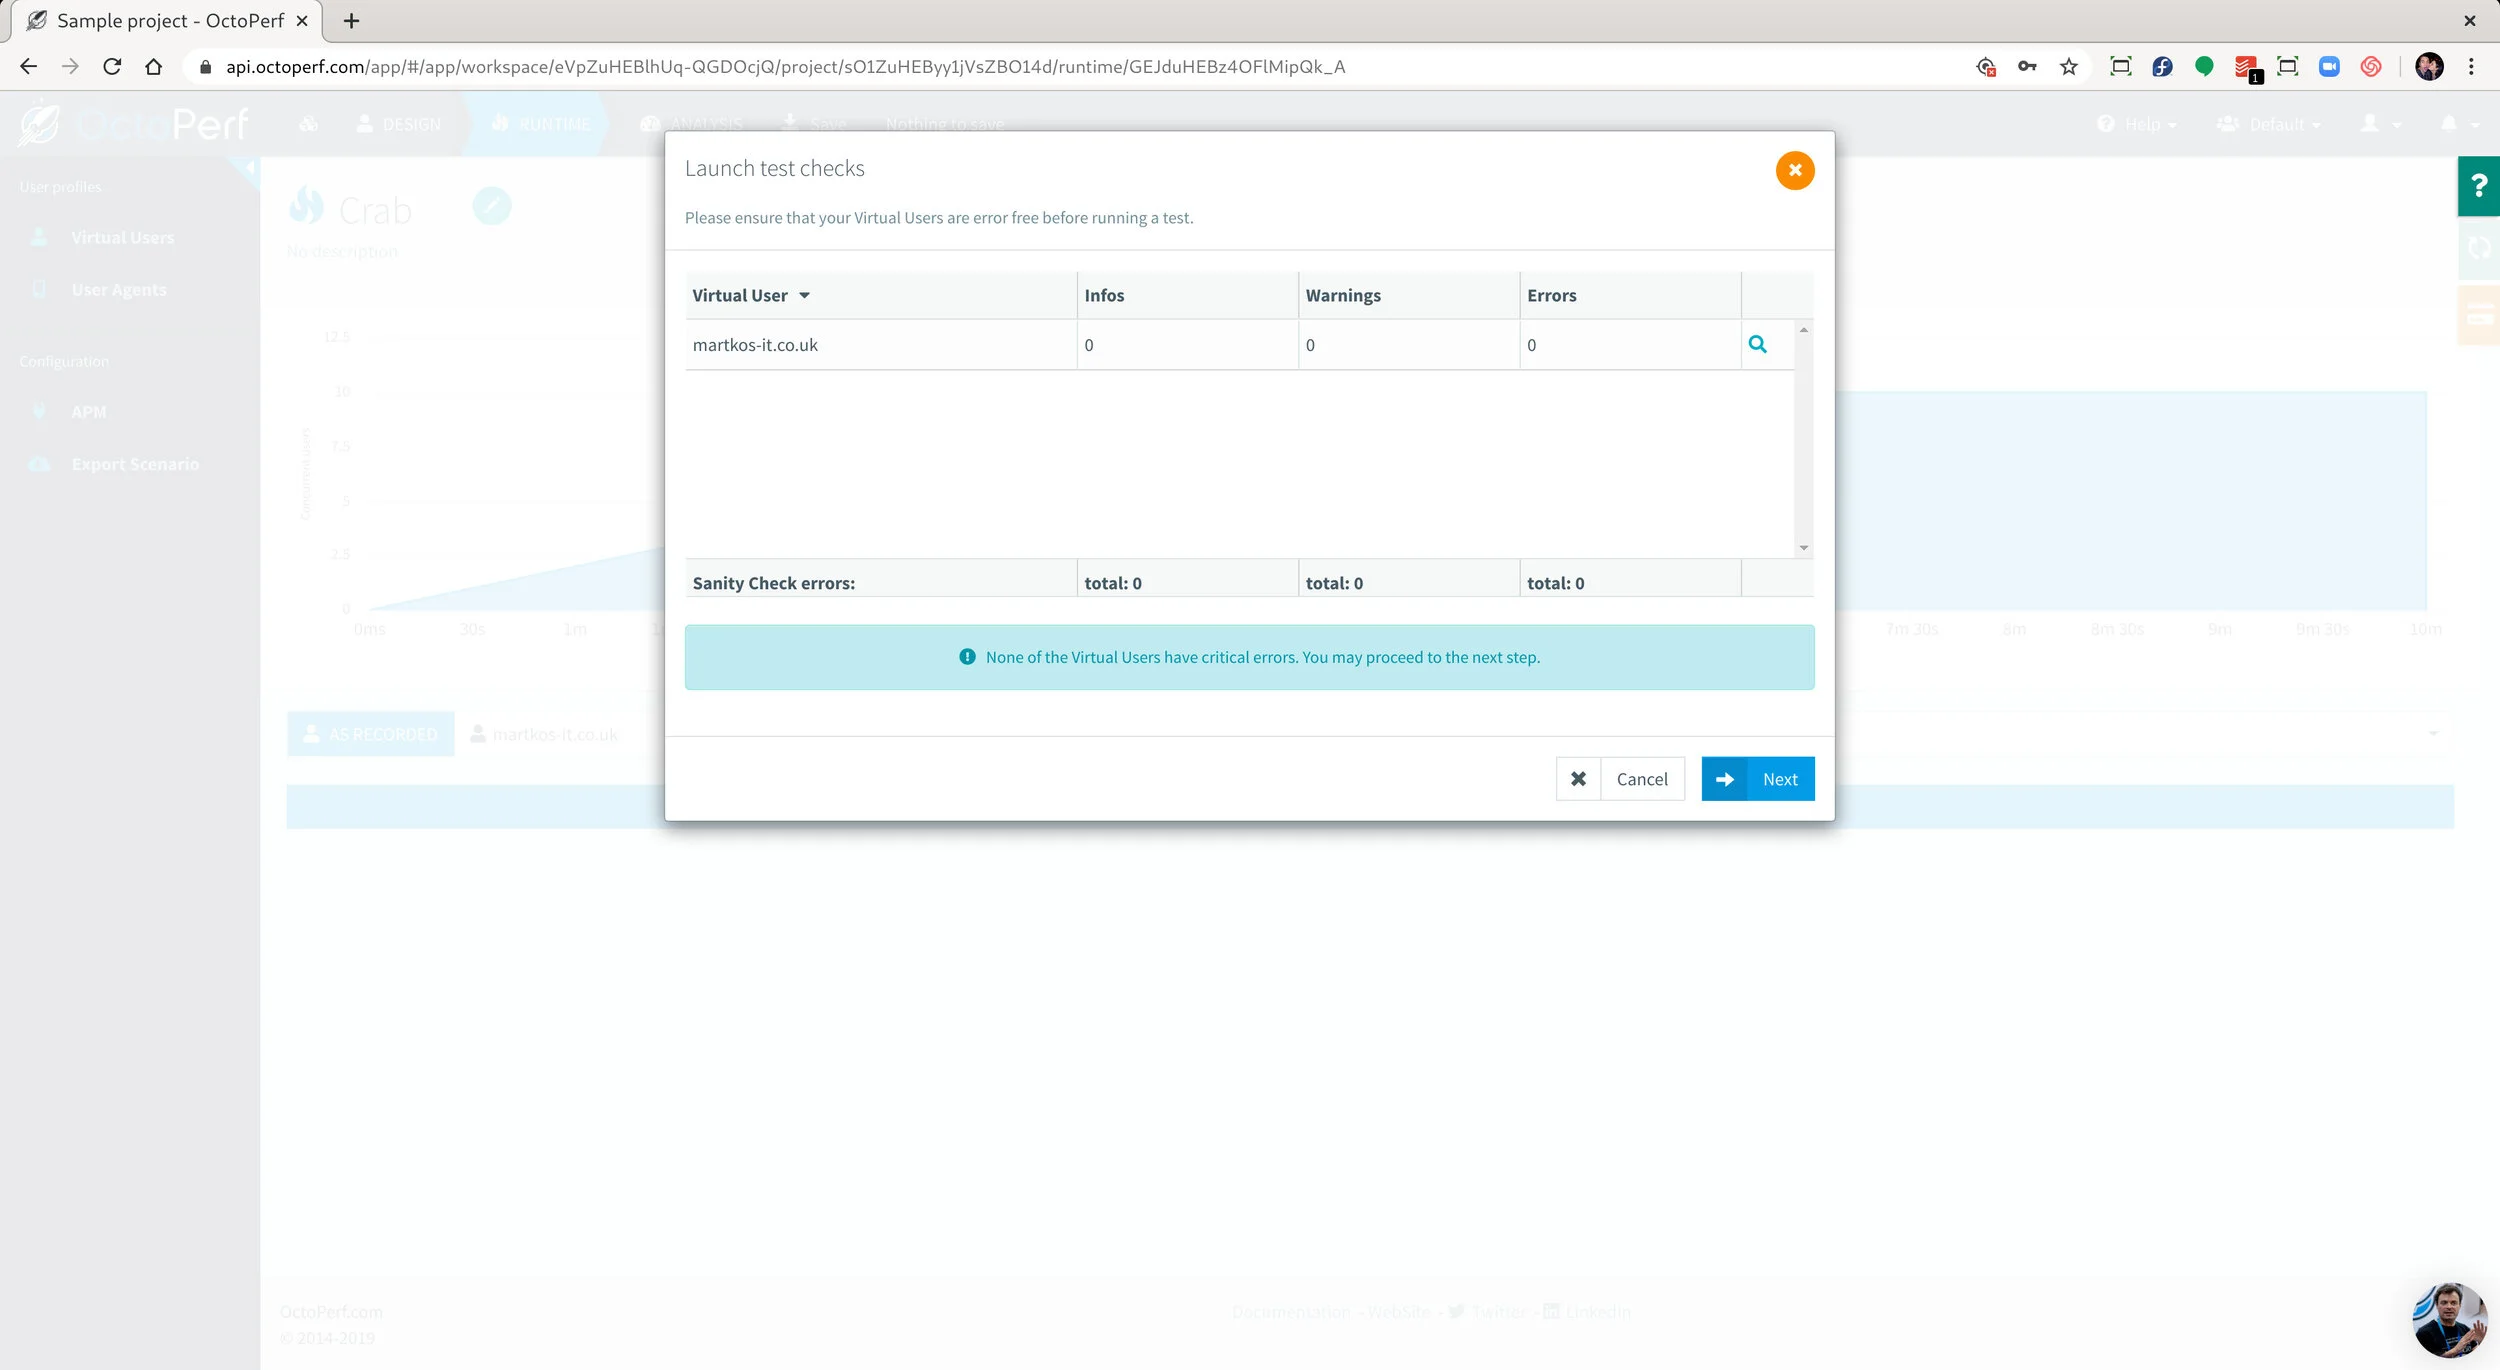The image size is (2500, 1370).
Task: Change sorting with the Virtual User column arrow
Action: pos(805,295)
